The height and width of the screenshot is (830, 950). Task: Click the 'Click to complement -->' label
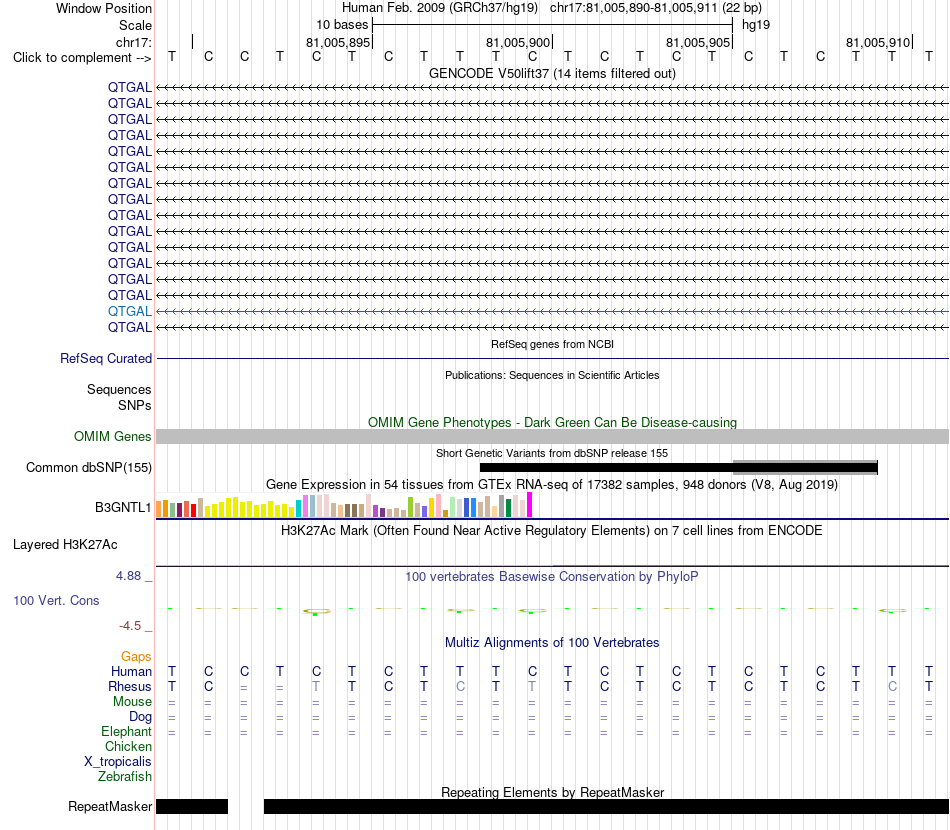(x=82, y=58)
